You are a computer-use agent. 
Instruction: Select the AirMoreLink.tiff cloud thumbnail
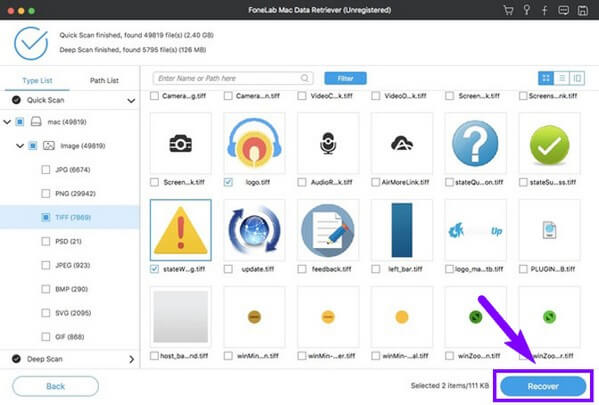pyautogui.click(x=402, y=143)
